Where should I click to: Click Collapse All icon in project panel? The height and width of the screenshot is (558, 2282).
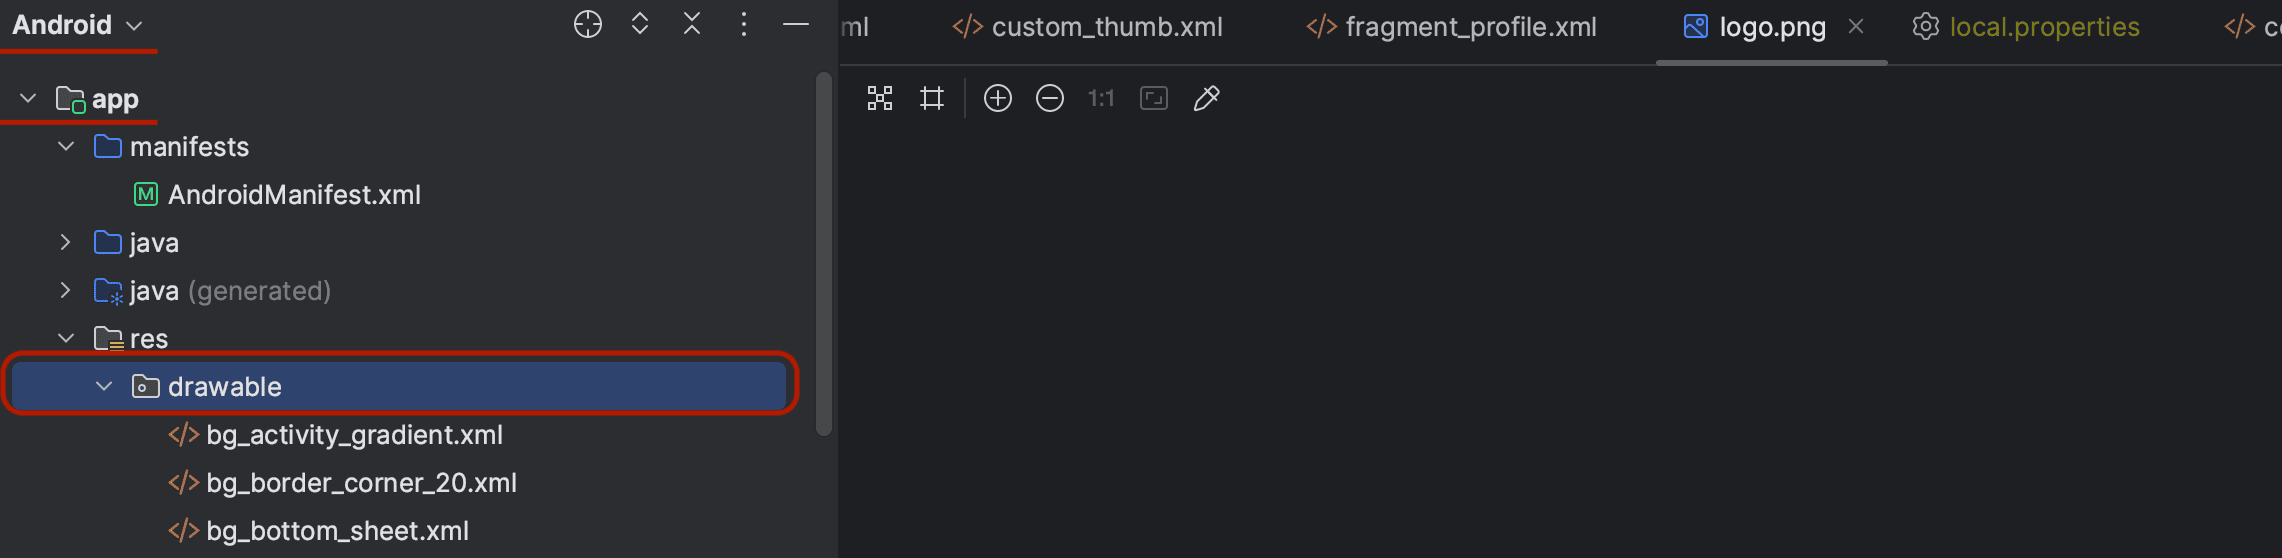point(692,25)
